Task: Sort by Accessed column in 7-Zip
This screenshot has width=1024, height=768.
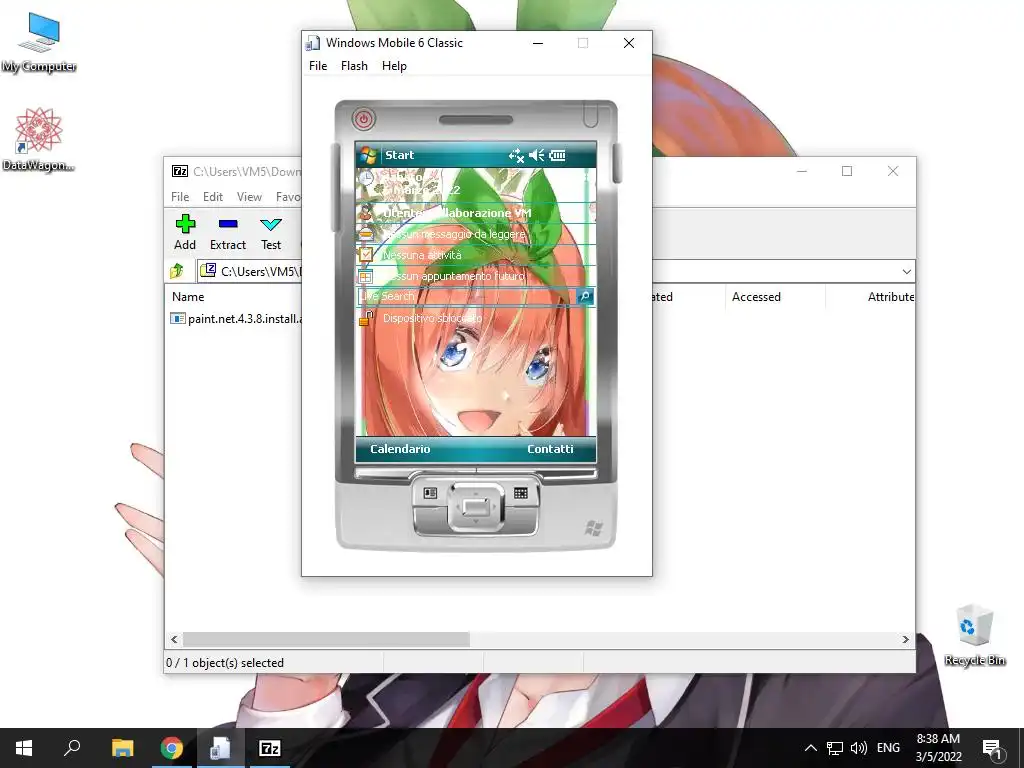Action: pos(756,296)
